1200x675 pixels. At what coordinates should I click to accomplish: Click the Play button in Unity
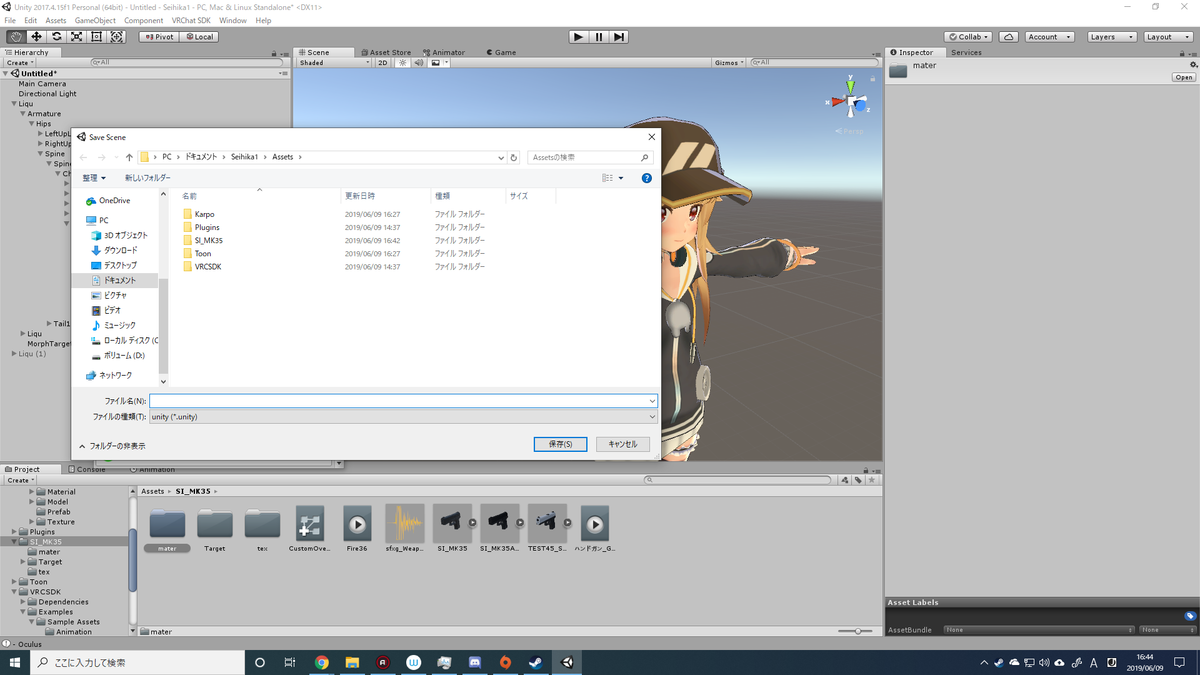578,37
